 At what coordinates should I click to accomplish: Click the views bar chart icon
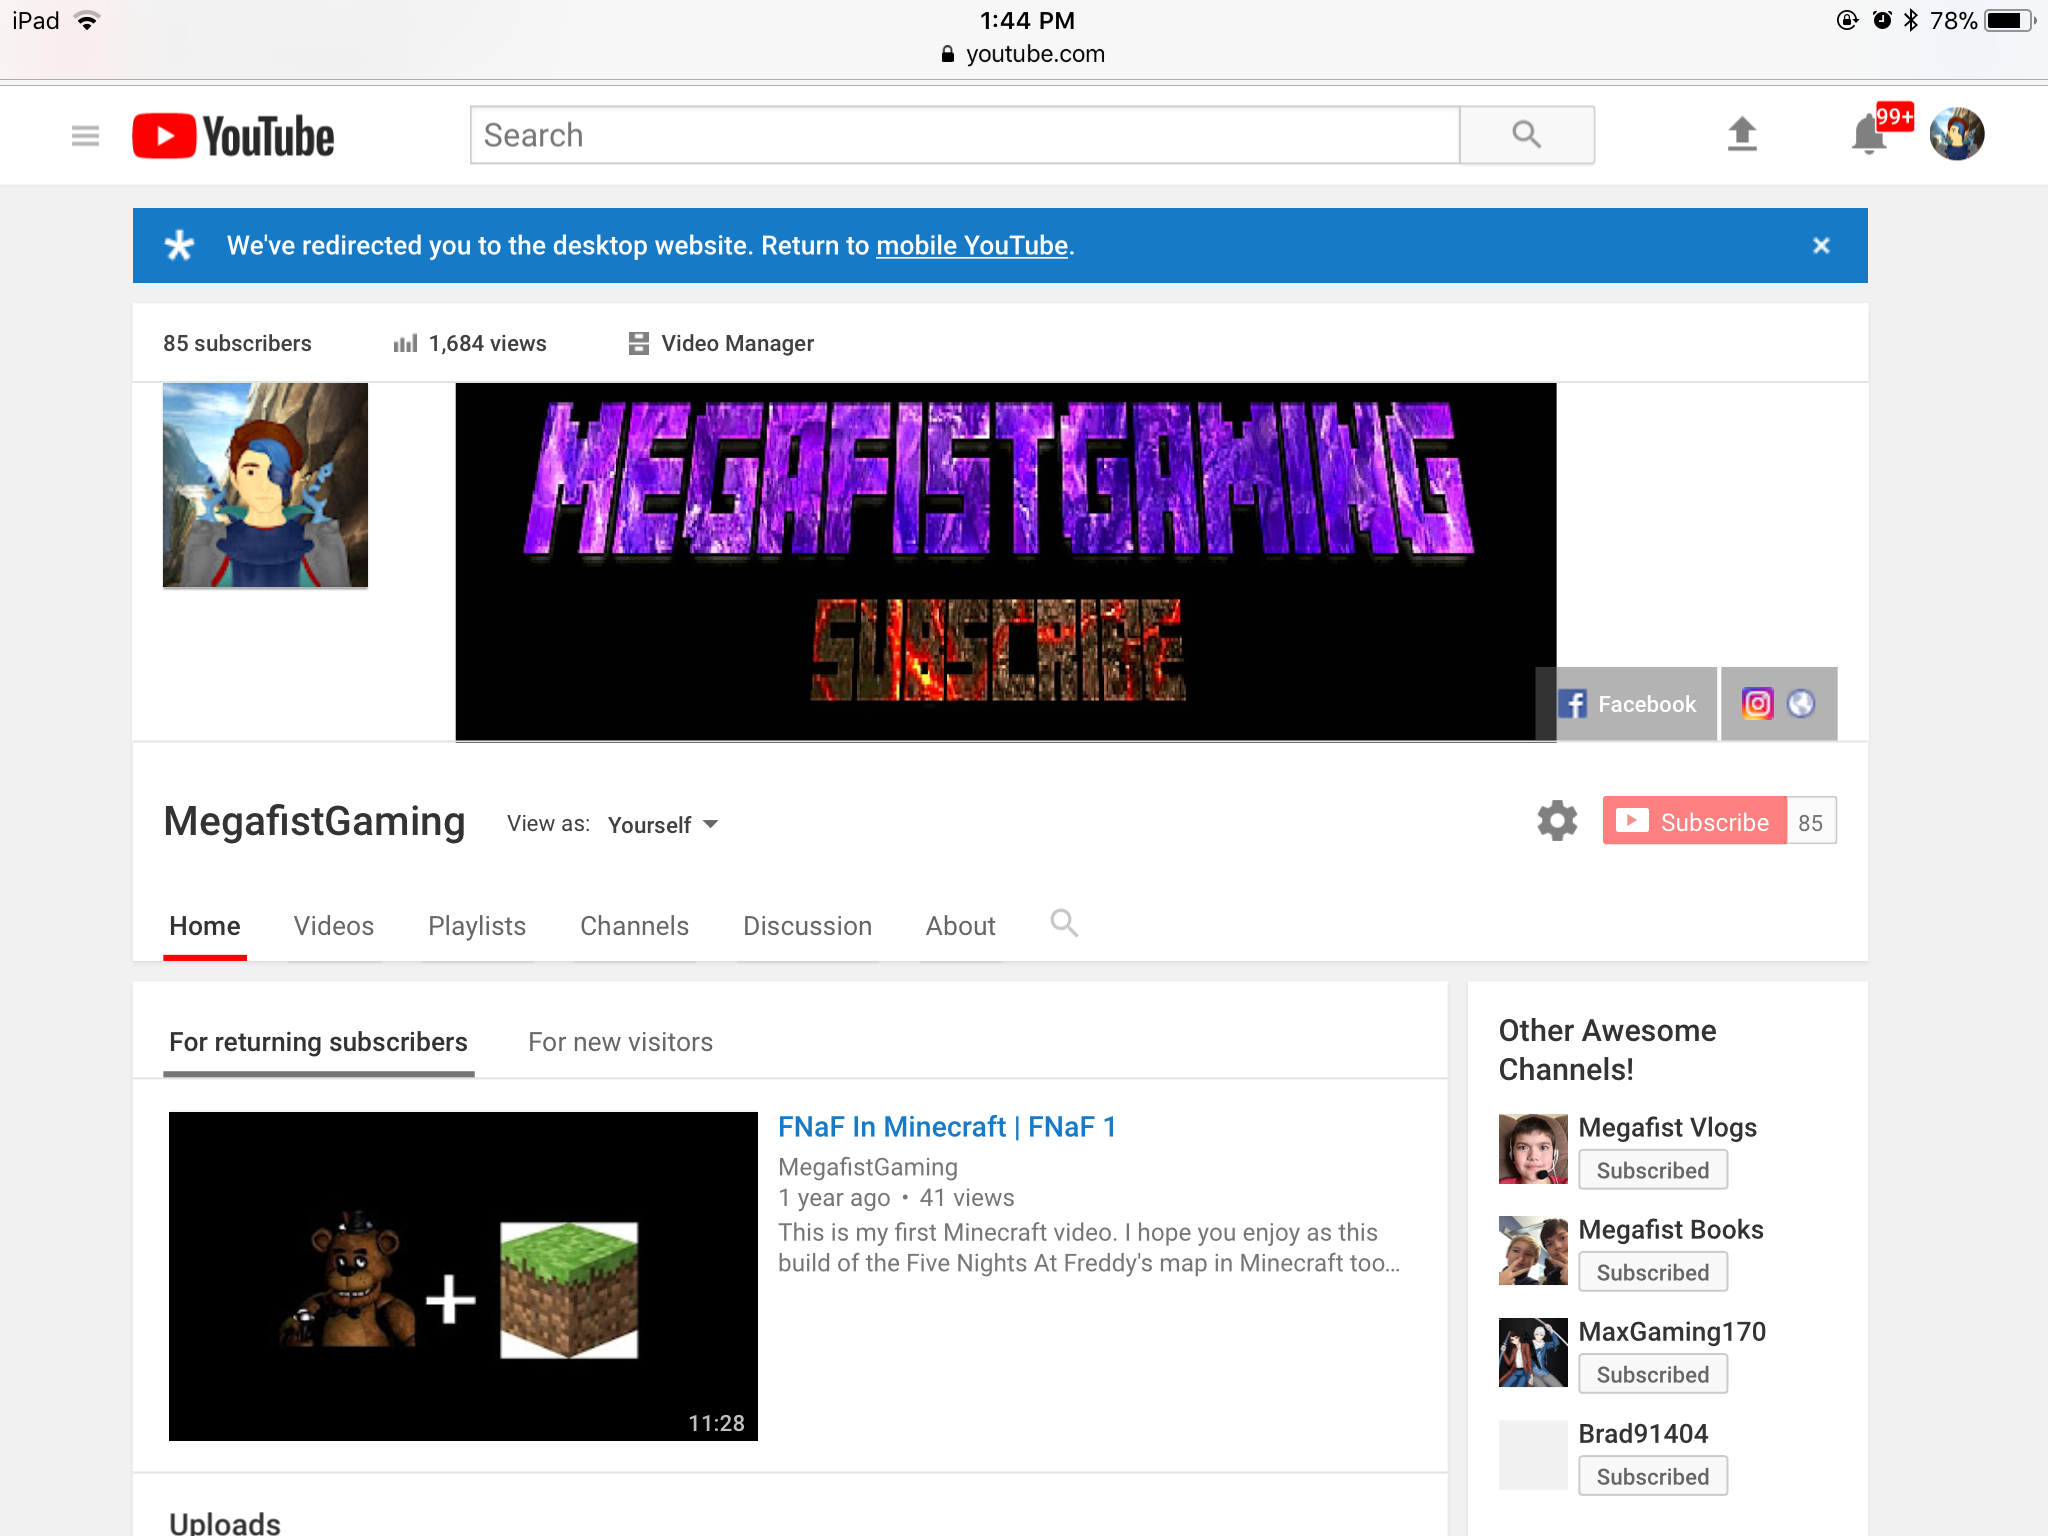point(405,343)
